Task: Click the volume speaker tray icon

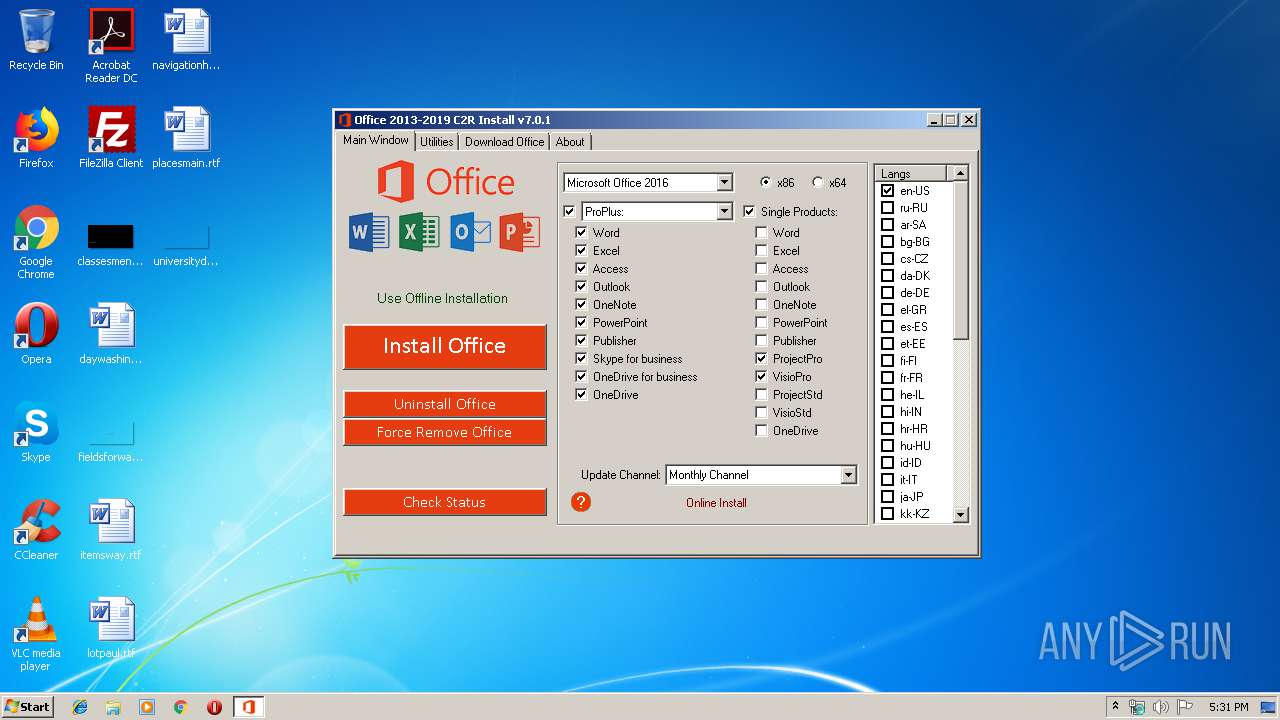Action: point(1160,707)
